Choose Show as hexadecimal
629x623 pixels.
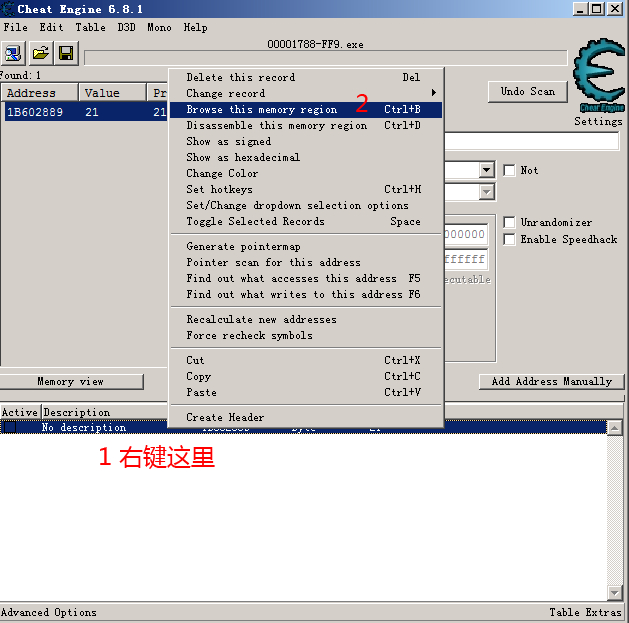[x=306, y=157]
